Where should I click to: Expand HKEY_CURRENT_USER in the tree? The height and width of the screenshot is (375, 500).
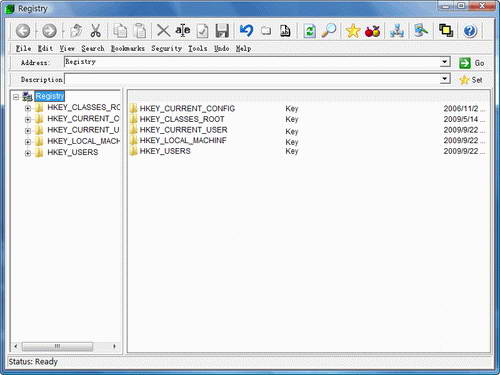point(28,131)
